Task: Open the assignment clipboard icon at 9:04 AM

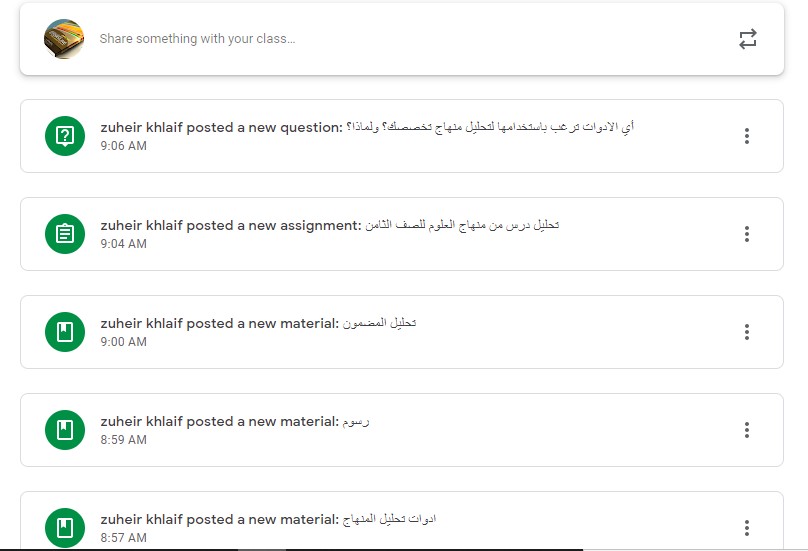Action: pyautogui.click(x=65, y=234)
